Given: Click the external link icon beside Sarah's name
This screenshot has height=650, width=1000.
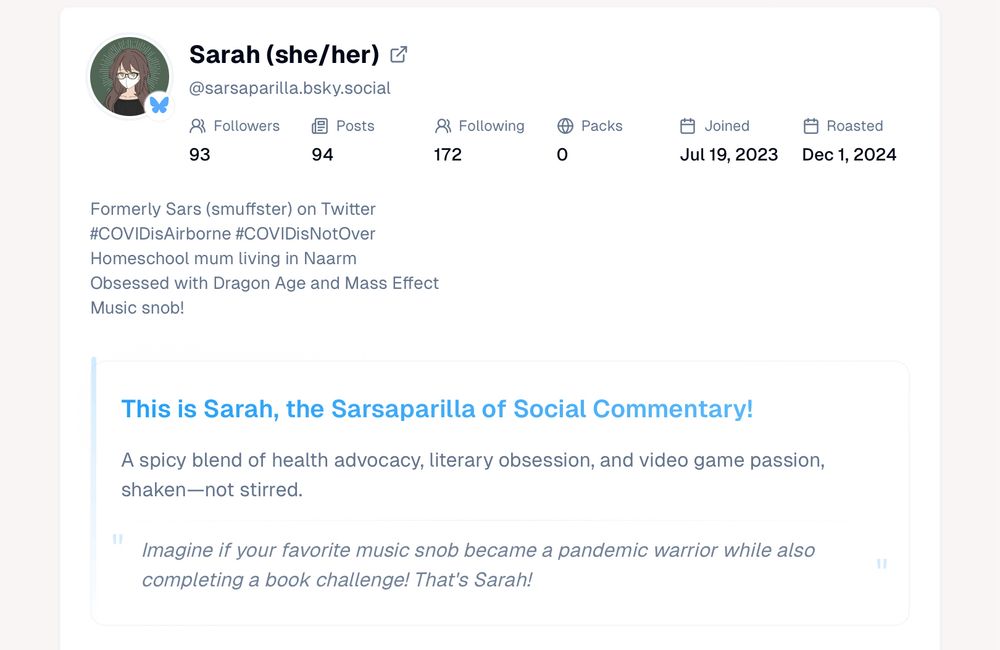Looking at the screenshot, I should (398, 55).
